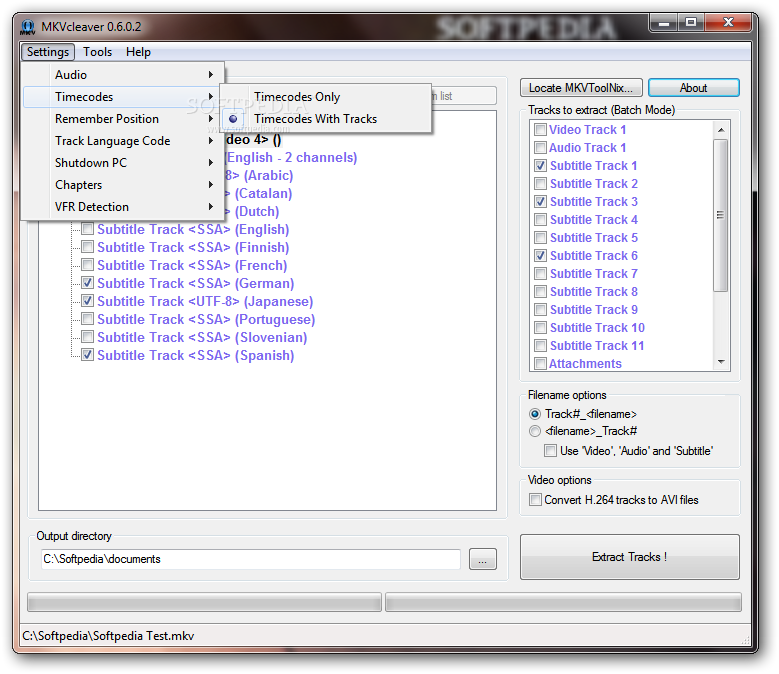Check Subtitle Track 2 in batch list
Screen dimensions: 779x674
point(541,184)
